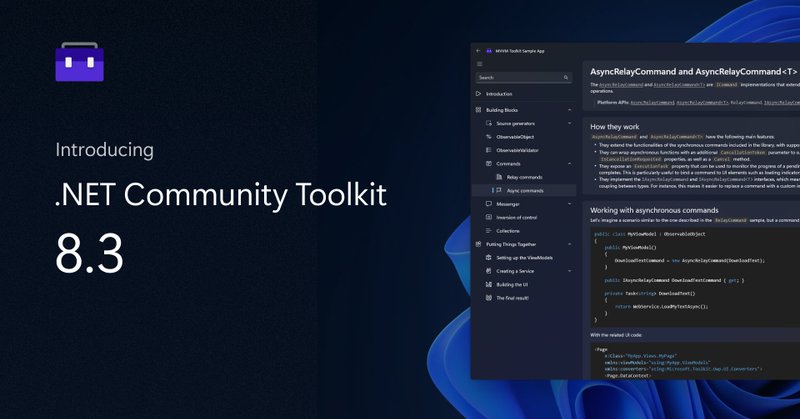This screenshot has height=419, width=800.
Task: Click code line 'public IAsyncRelayCommand DownloadTextCommand'
Action: pos(674,280)
